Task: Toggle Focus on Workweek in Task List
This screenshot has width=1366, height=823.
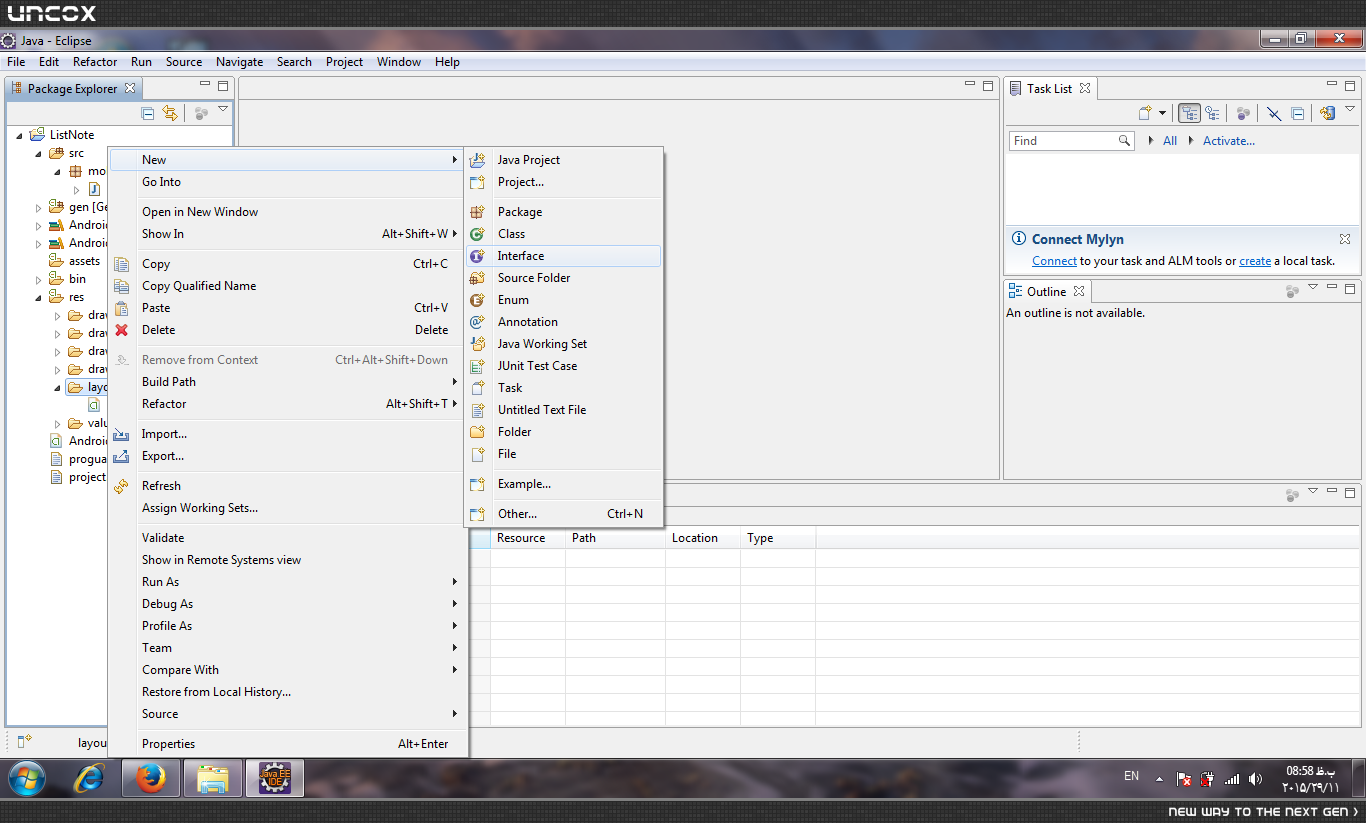Action: coord(1243,113)
